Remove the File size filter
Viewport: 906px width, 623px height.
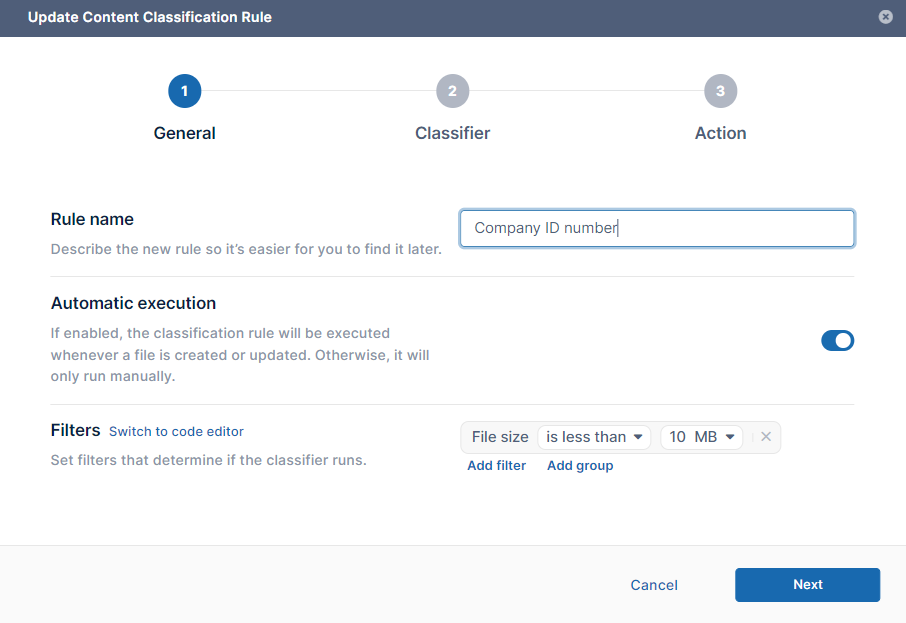pos(766,437)
